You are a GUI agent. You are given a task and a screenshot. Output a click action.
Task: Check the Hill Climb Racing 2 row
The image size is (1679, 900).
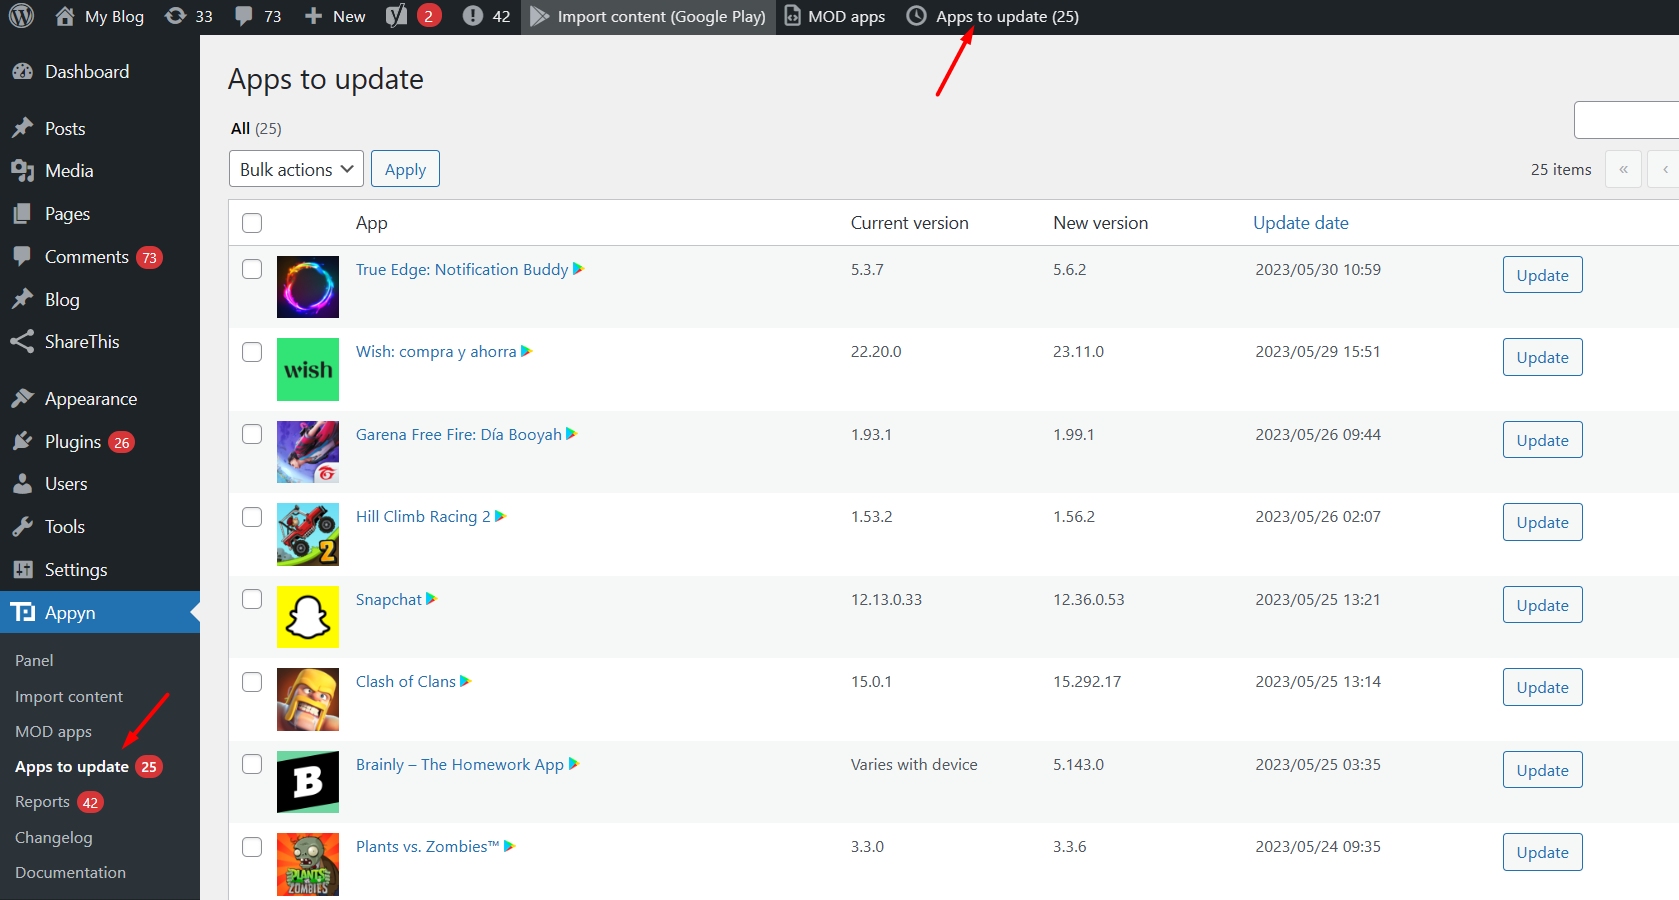[x=252, y=517]
